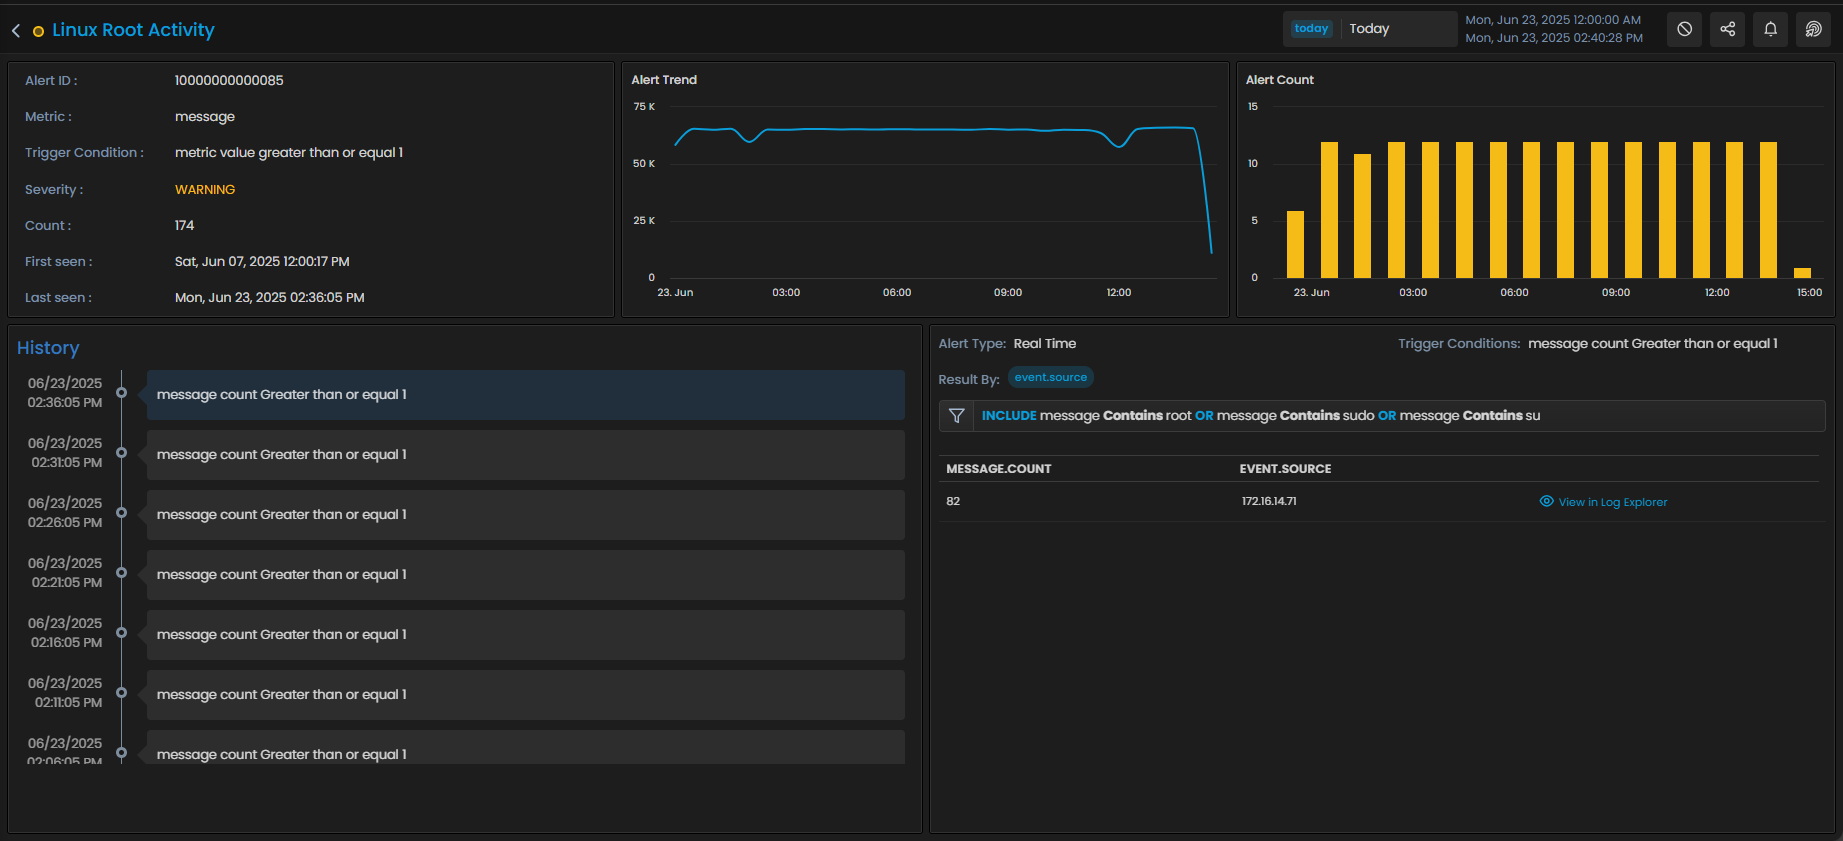Click the eye icon beside Log Explorer
The height and width of the screenshot is (841, 1843).
1547,502
